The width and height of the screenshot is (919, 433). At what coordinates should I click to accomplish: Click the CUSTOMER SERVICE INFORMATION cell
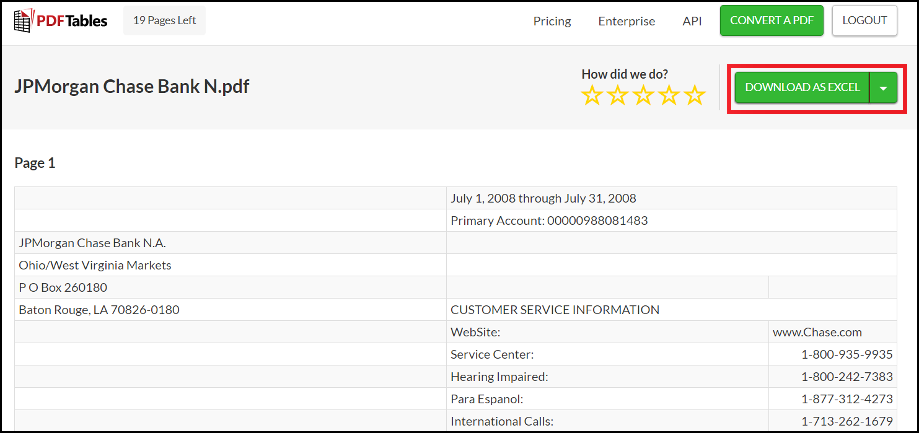point(671,309)
